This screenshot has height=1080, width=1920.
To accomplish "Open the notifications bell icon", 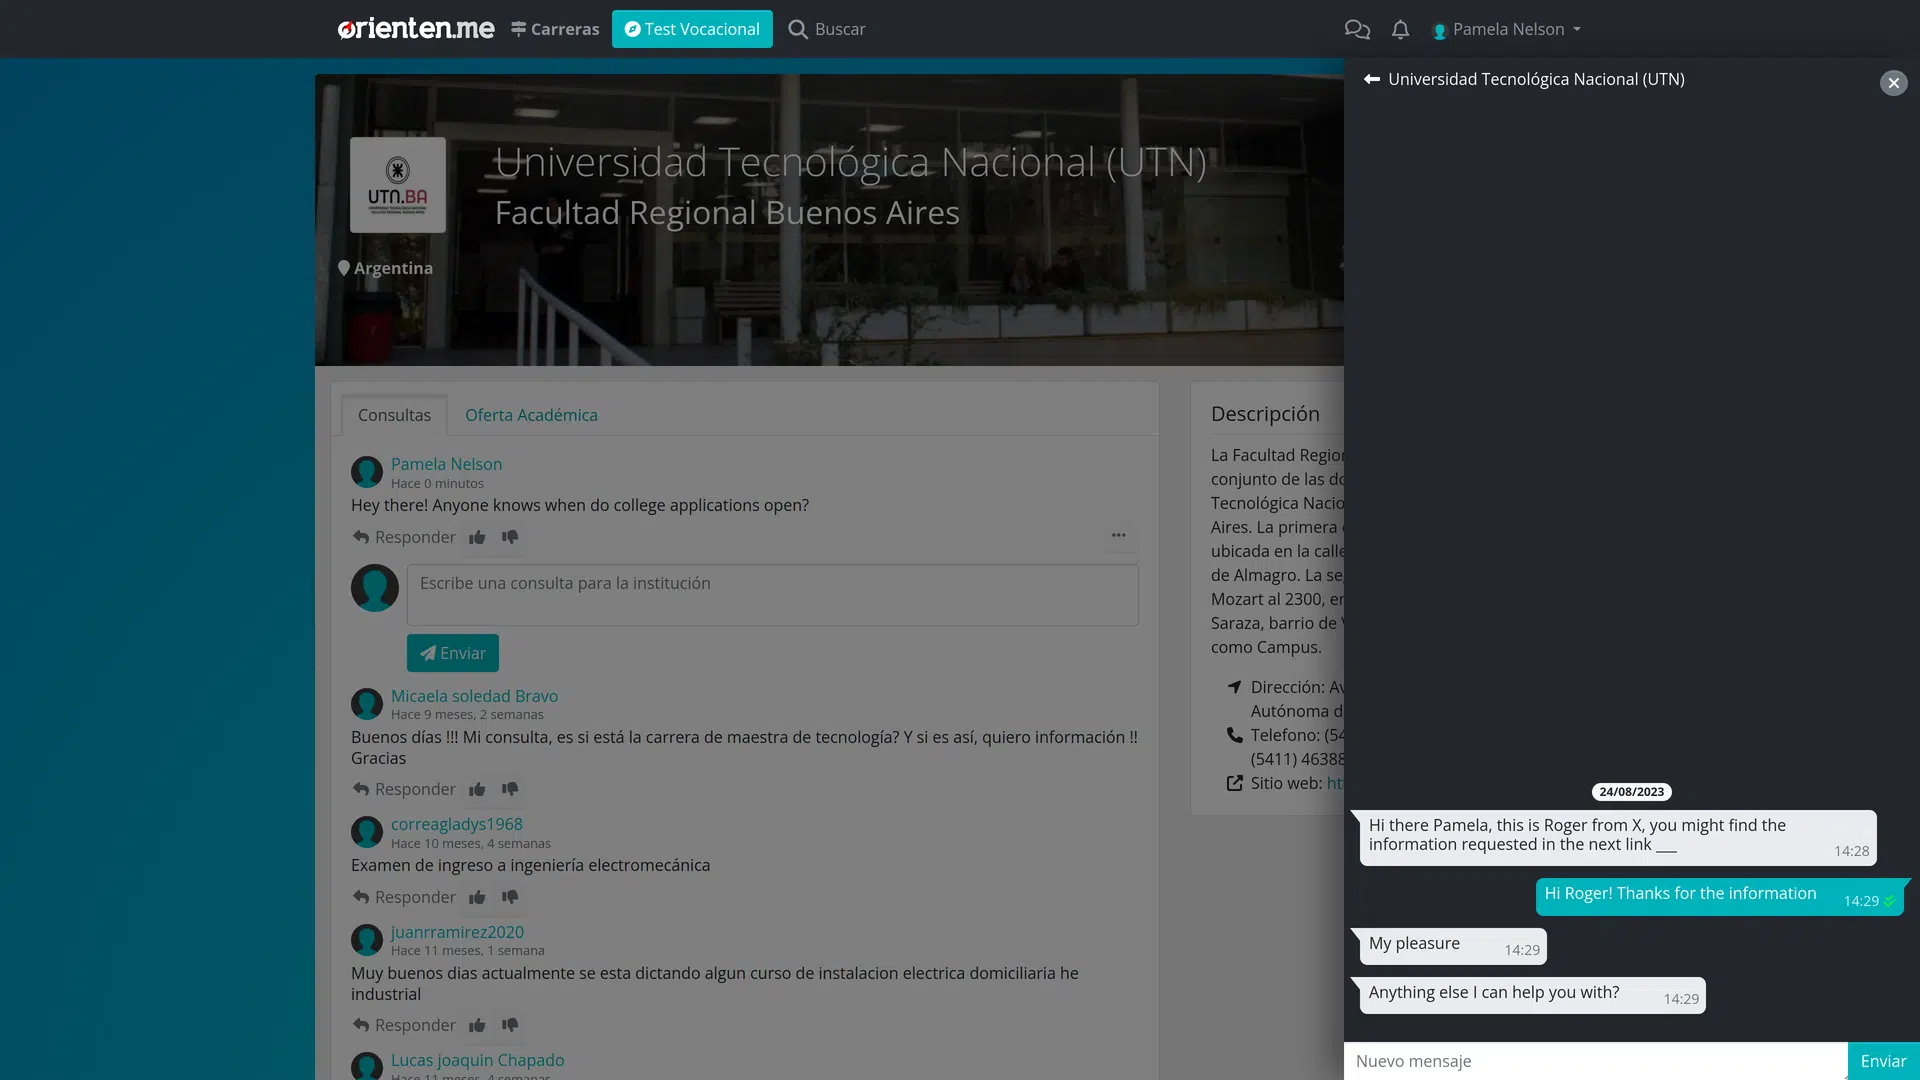I will 1400,29.
